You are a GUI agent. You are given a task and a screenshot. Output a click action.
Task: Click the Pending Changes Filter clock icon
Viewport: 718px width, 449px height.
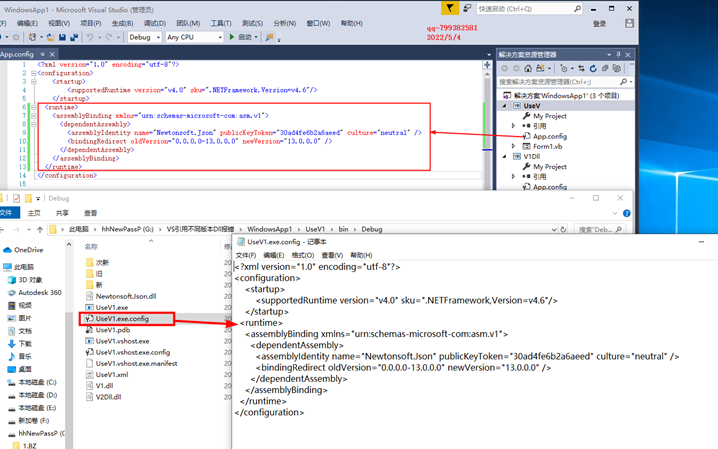tap(564, 68)
